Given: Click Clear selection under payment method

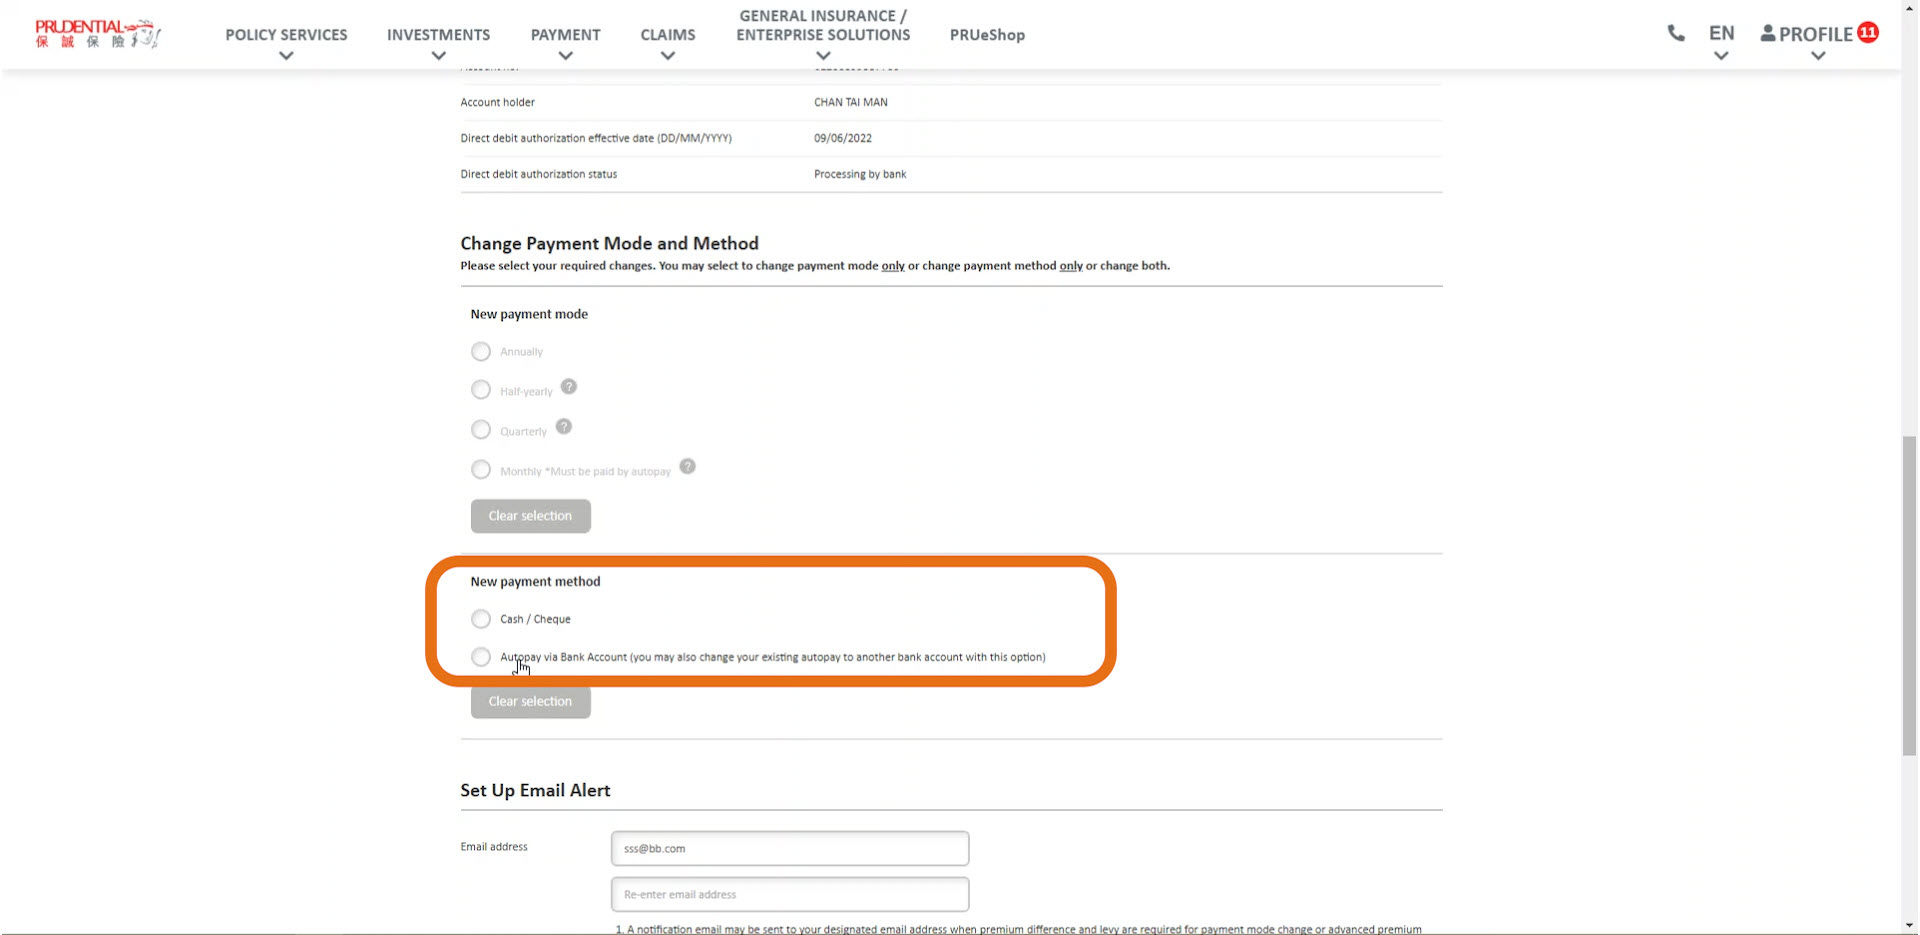Looking at the screenshot, I should [530, 701].
